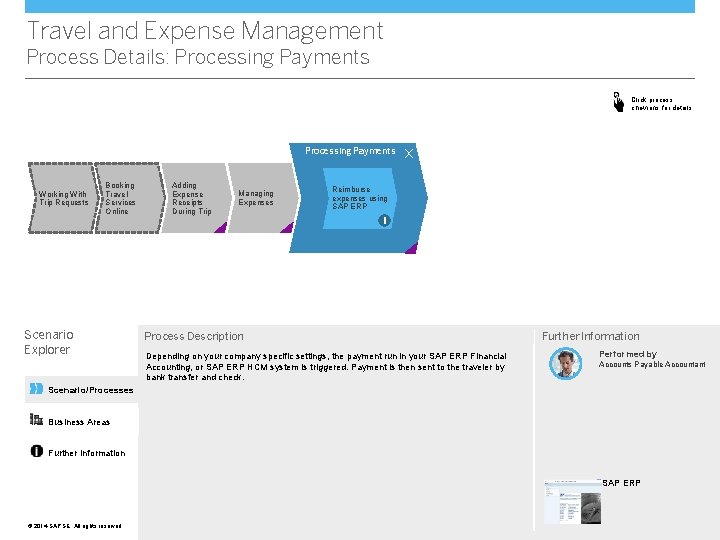Screen dimensions: 720x540
Task: Click the hand pointer icon near click hint
Action: click(619, 102)
